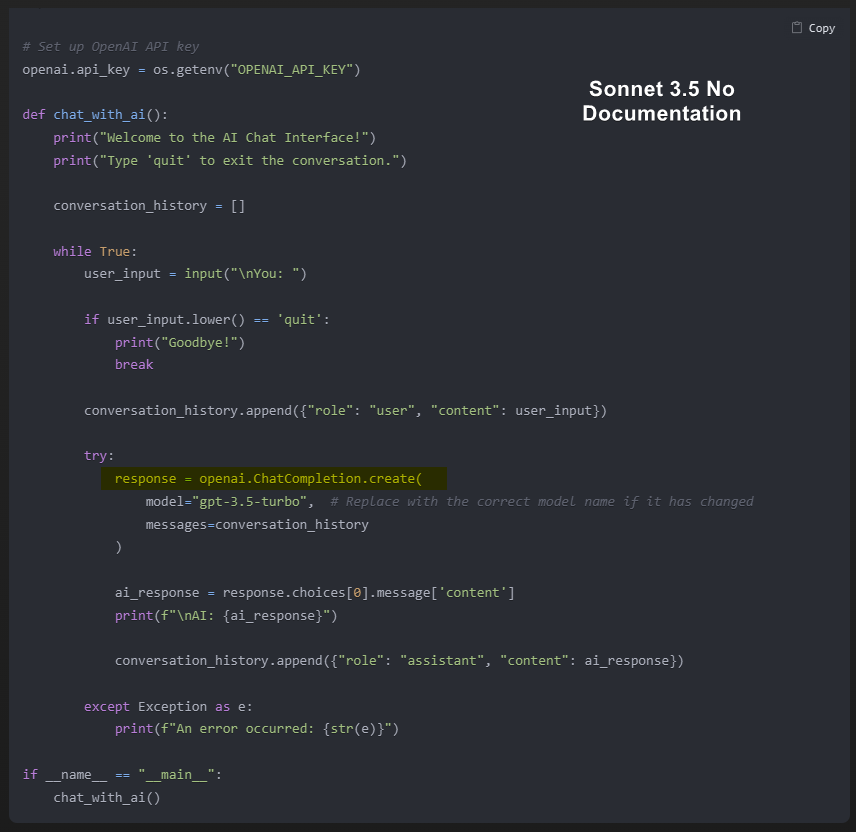Image resolution: width=856 pixels, height=832 pixels.
Task: Select the highlighted ChatCompletion.create line
Action: pyautogui.click(x=273, y=478)
